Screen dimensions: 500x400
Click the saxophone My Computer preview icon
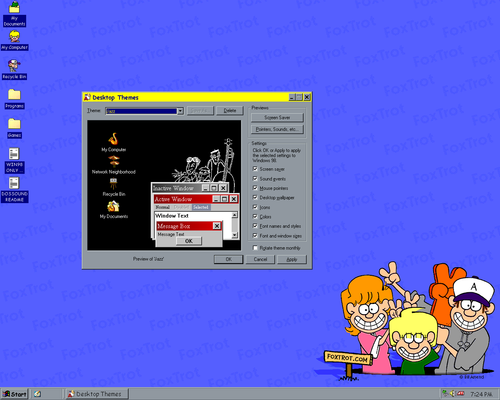(x=114, y=139)
